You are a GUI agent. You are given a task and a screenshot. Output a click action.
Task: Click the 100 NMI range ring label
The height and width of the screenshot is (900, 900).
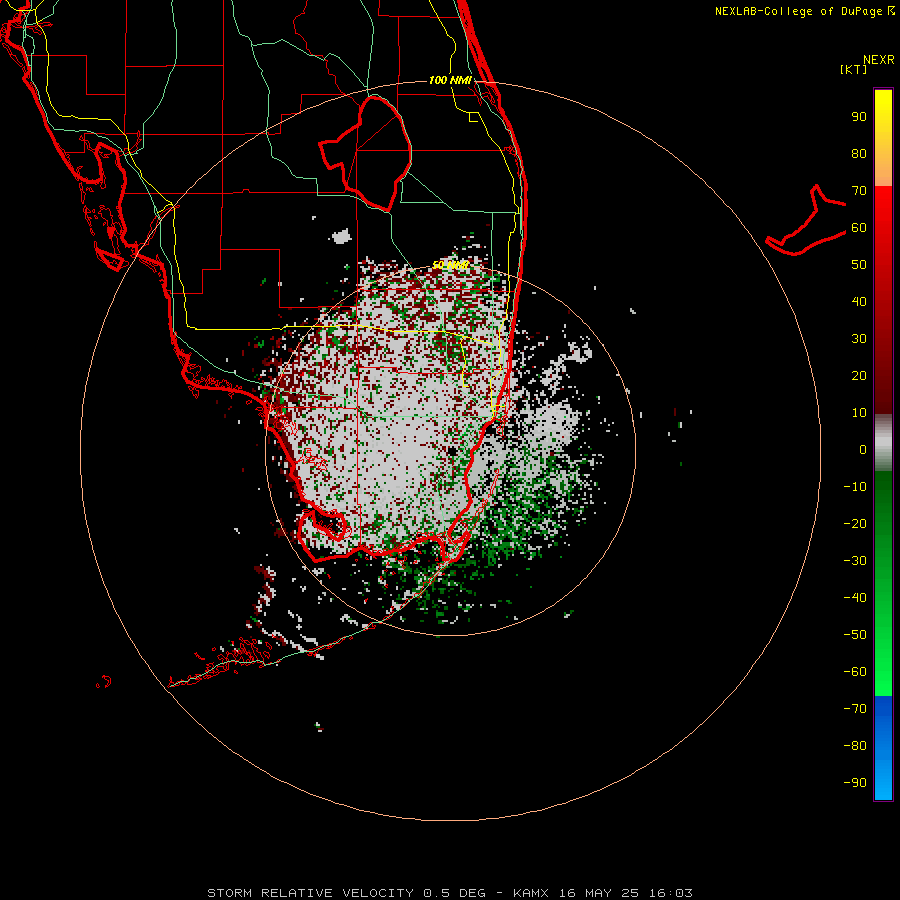point(450,80)
